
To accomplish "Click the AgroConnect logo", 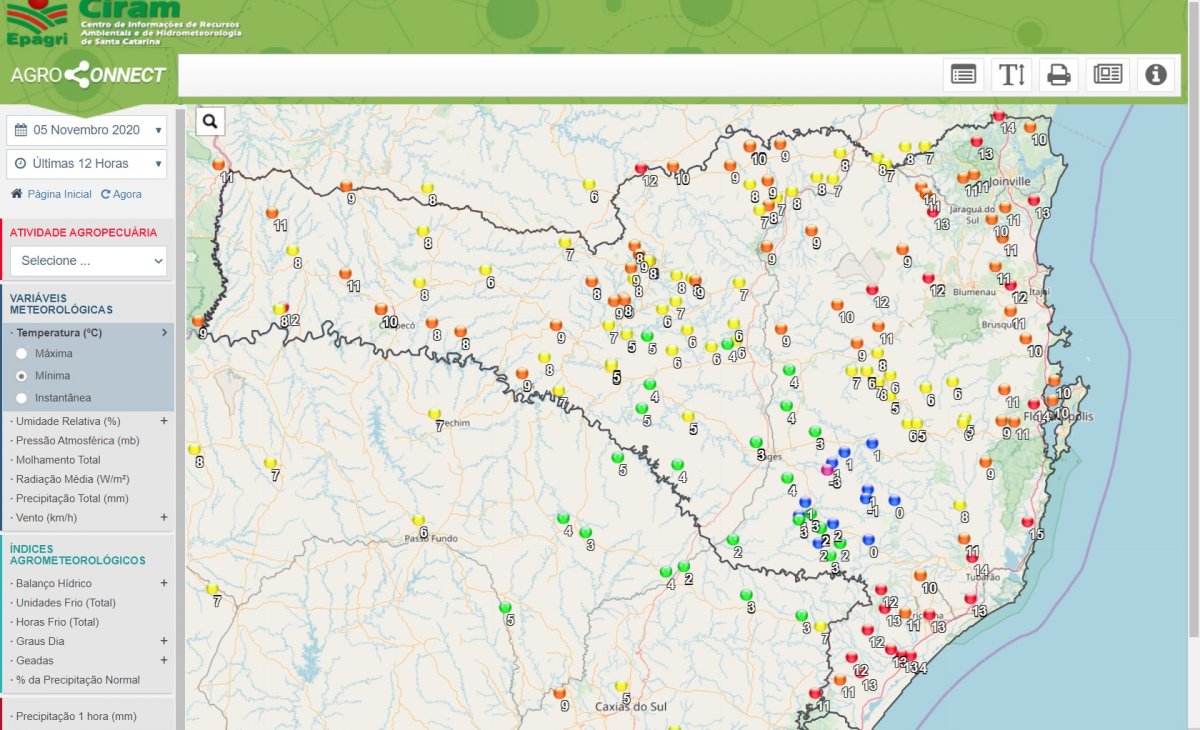I will point(88,75).
